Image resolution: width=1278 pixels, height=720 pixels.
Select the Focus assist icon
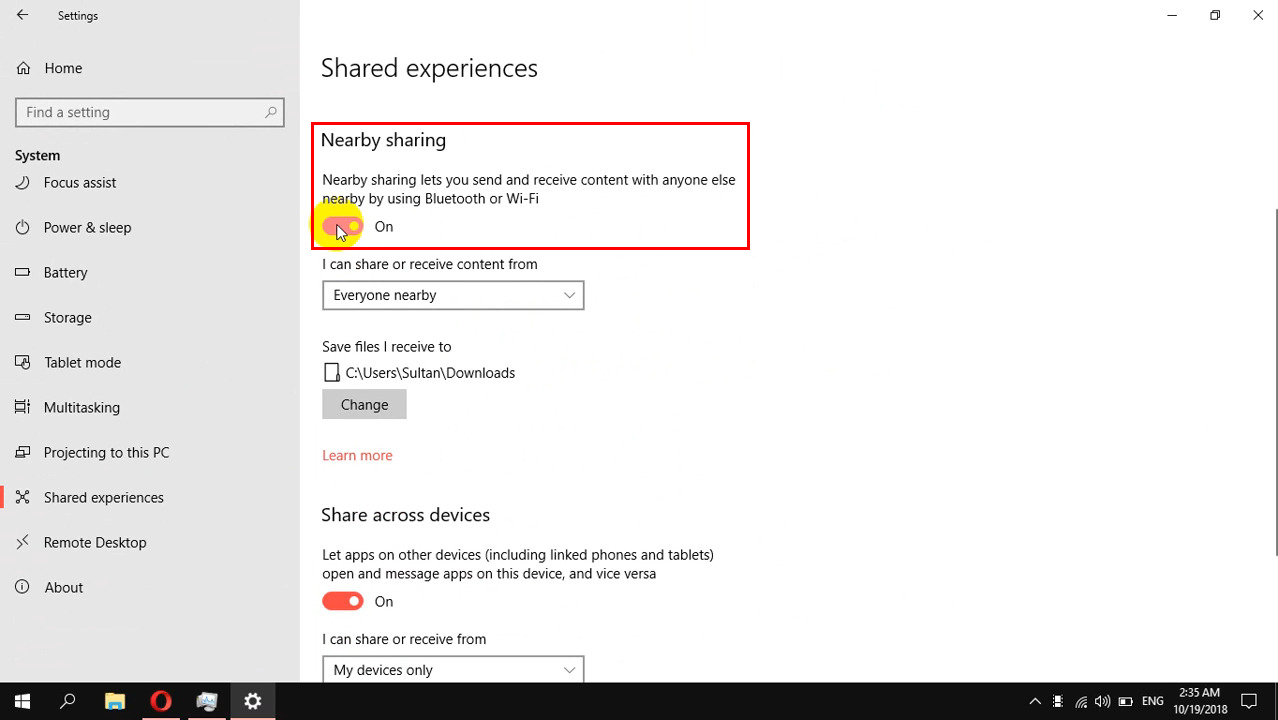coord(22,182)
